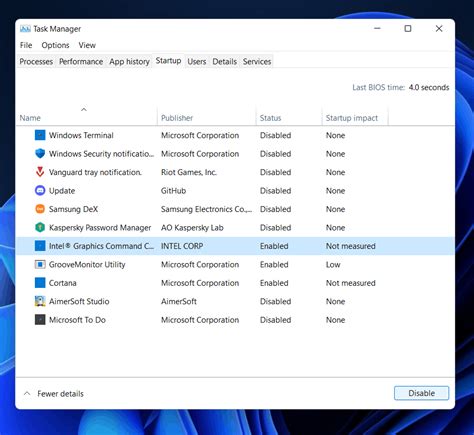This screenshot has height=435, width=474.
Task: Click the Disable button
Action: (421, 393)
